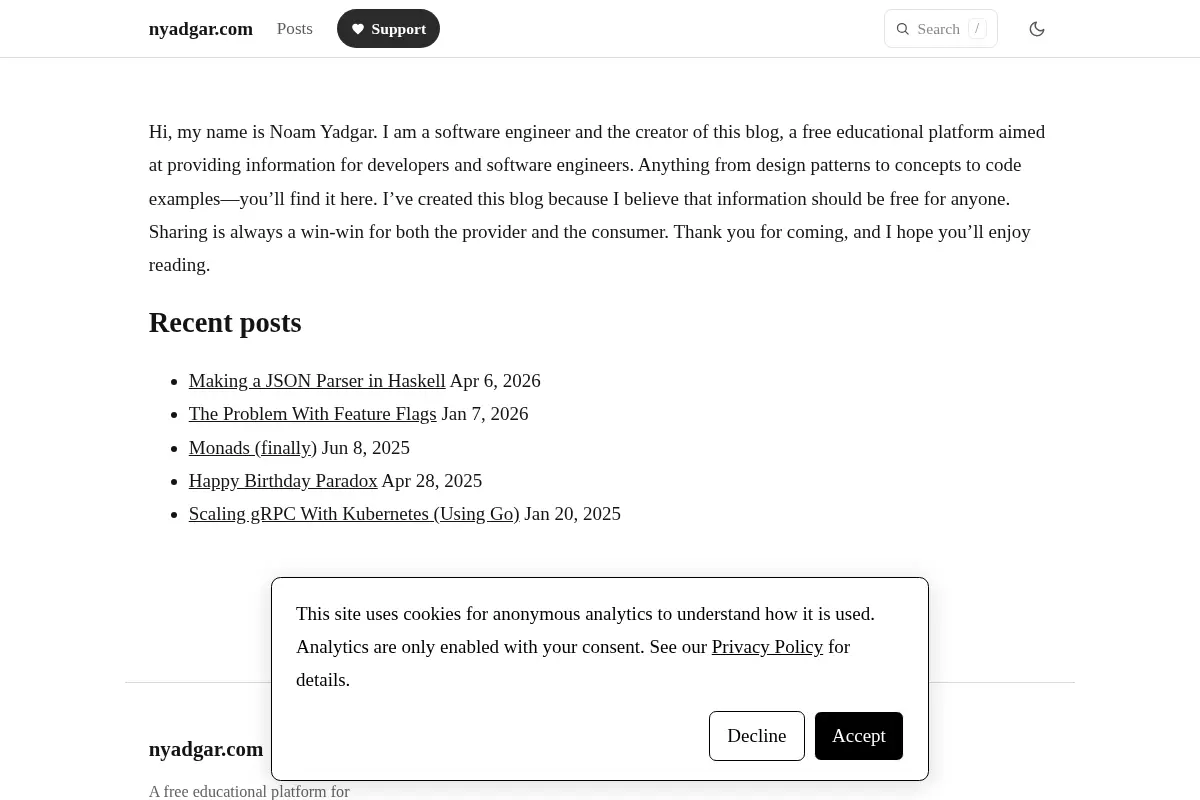The width and height of the screenshot is (1200, 800).
Task: Focus the Search input field
Action: pyautogui.click(x=941, y=29)
